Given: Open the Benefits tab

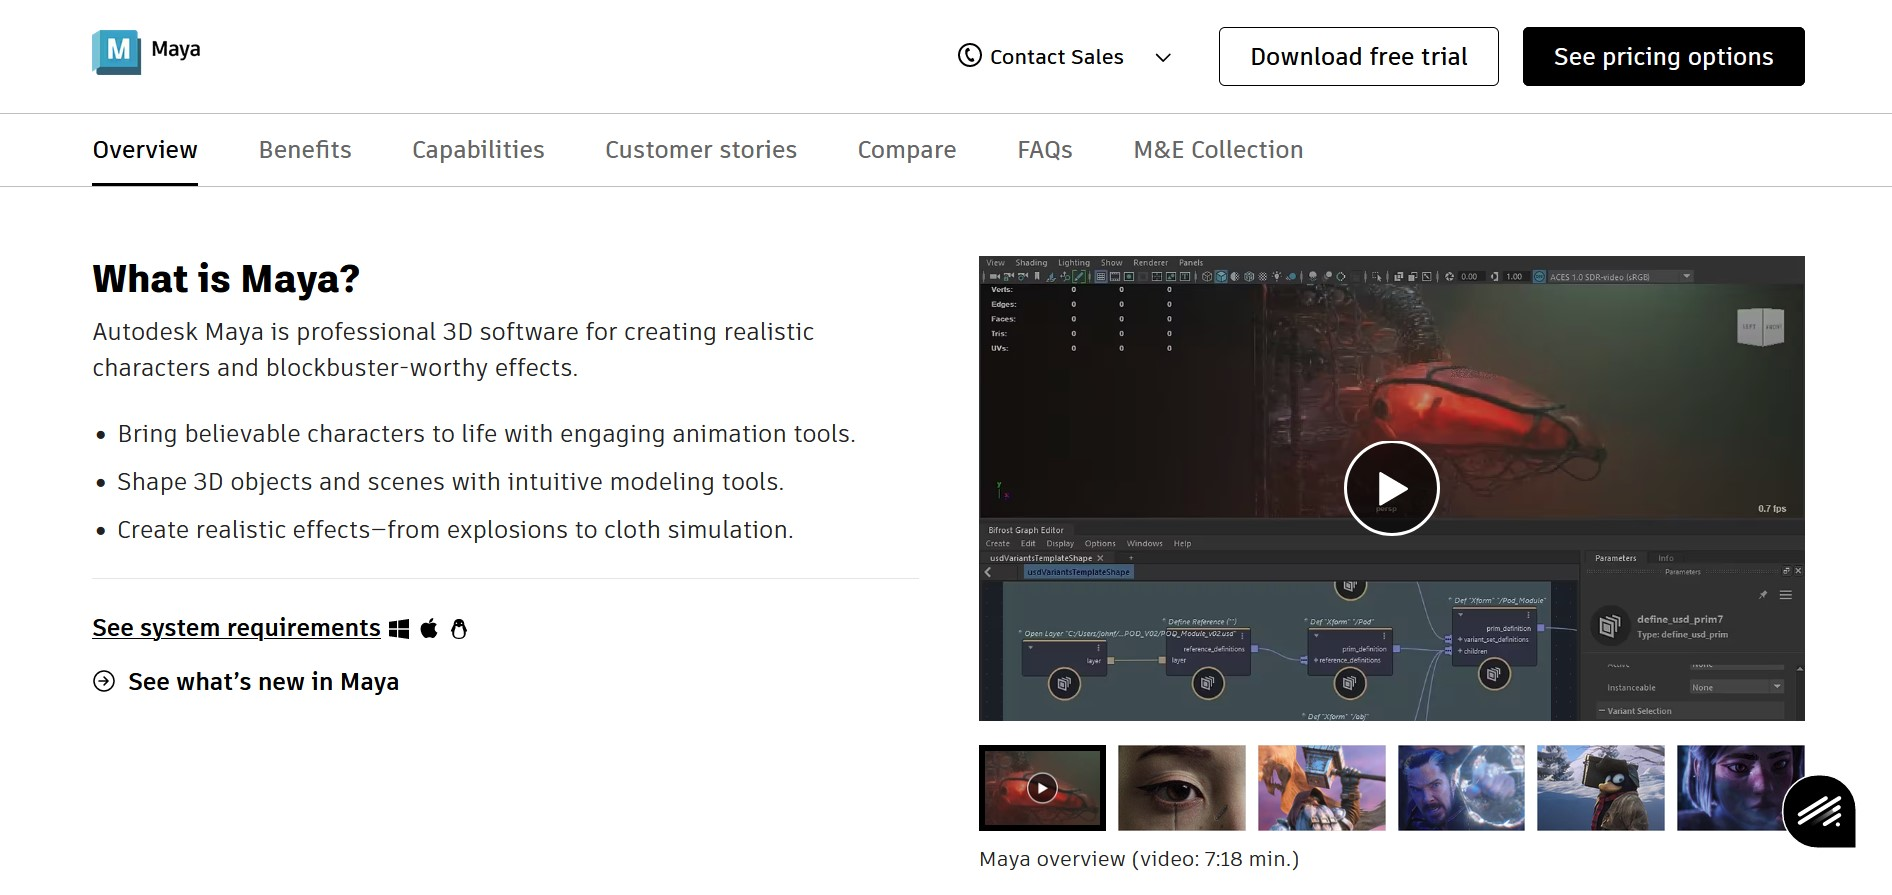Looking at the screenshot, I should (305, 150).
